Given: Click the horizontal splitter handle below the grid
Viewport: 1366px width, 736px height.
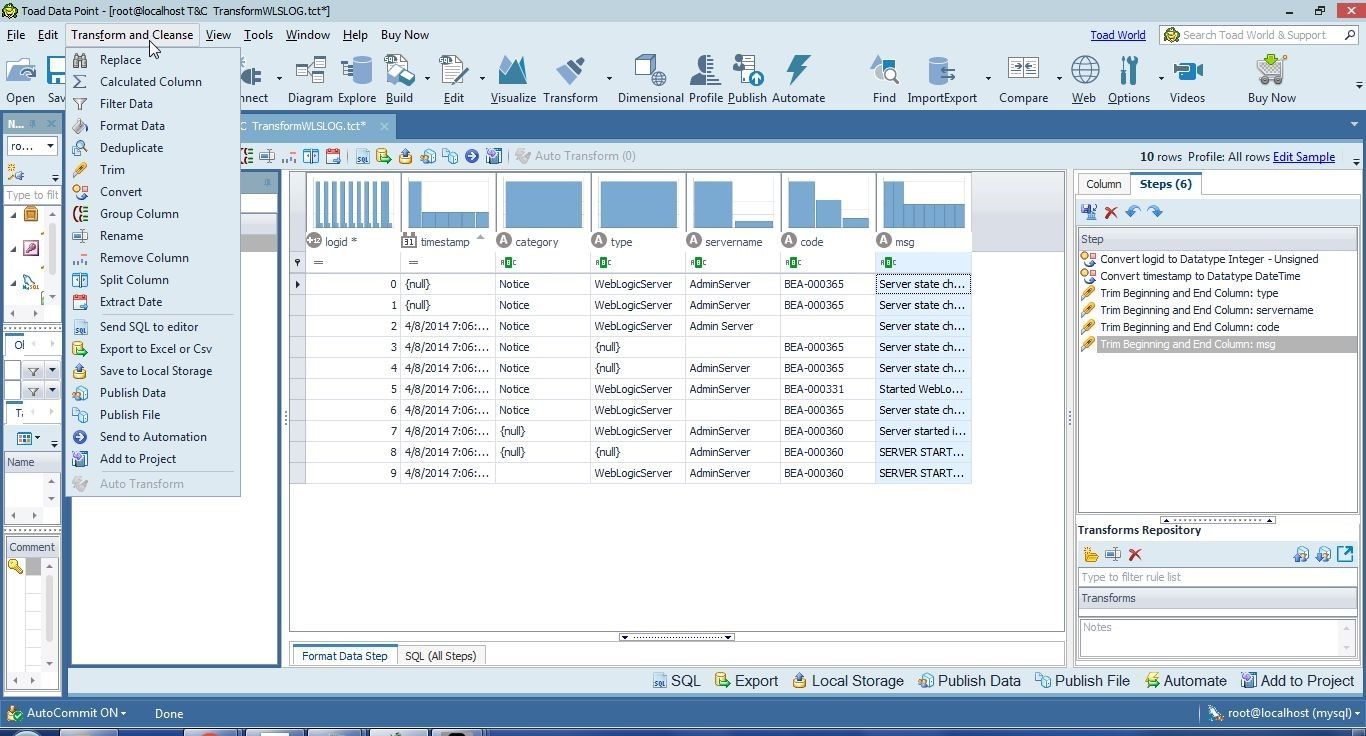Looking at the screenshot, I should [x=677, y=637].
